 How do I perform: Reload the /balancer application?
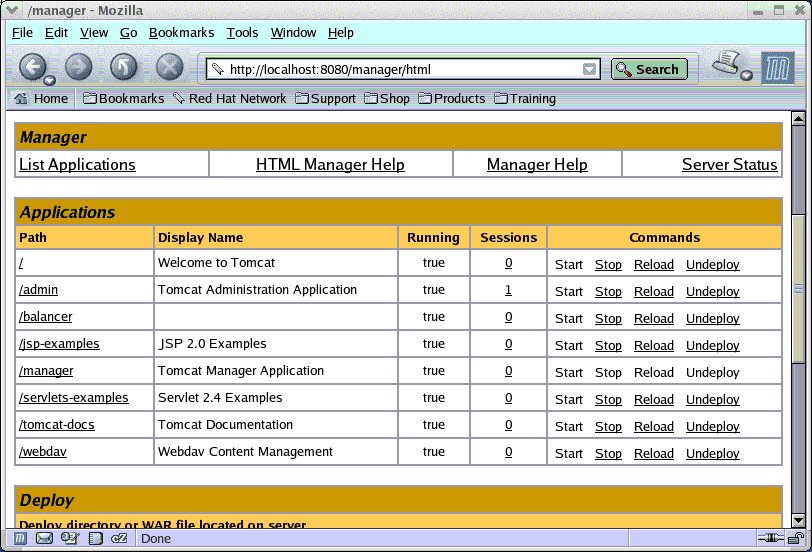[x=654, y=318]
